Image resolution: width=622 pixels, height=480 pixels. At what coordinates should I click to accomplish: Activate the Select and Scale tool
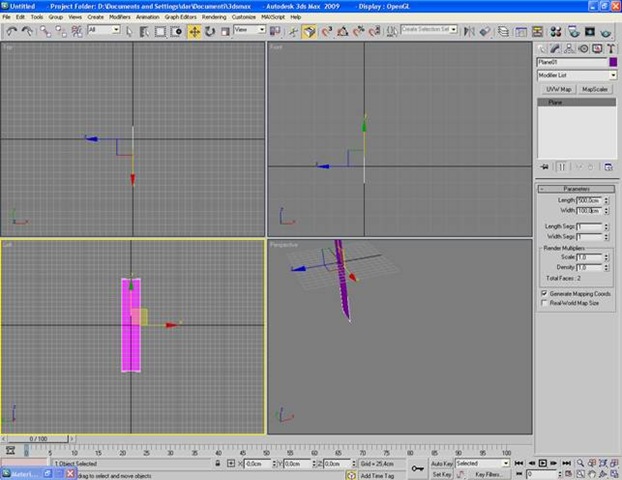pos(225,32)
